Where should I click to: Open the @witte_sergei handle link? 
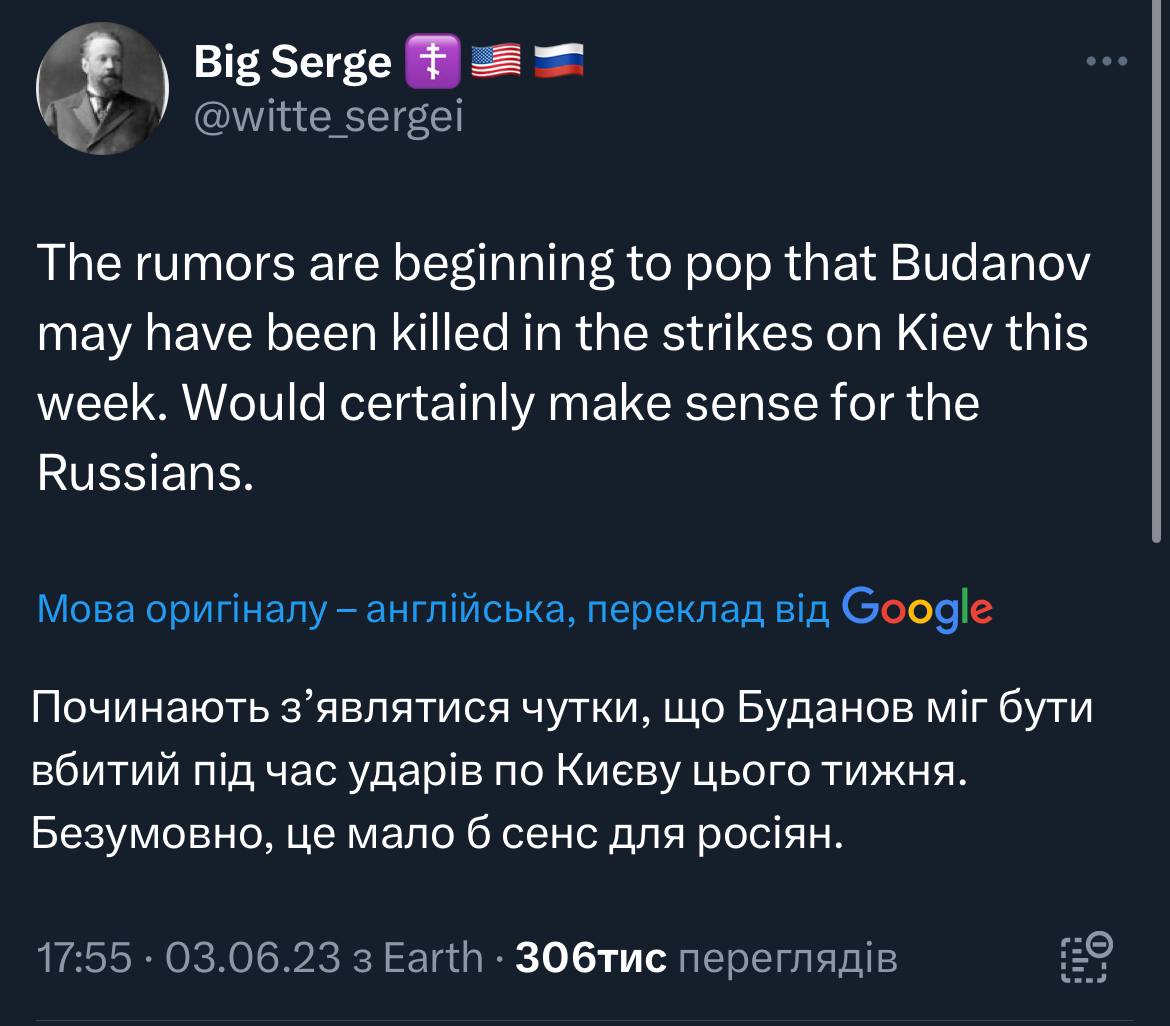328,118
